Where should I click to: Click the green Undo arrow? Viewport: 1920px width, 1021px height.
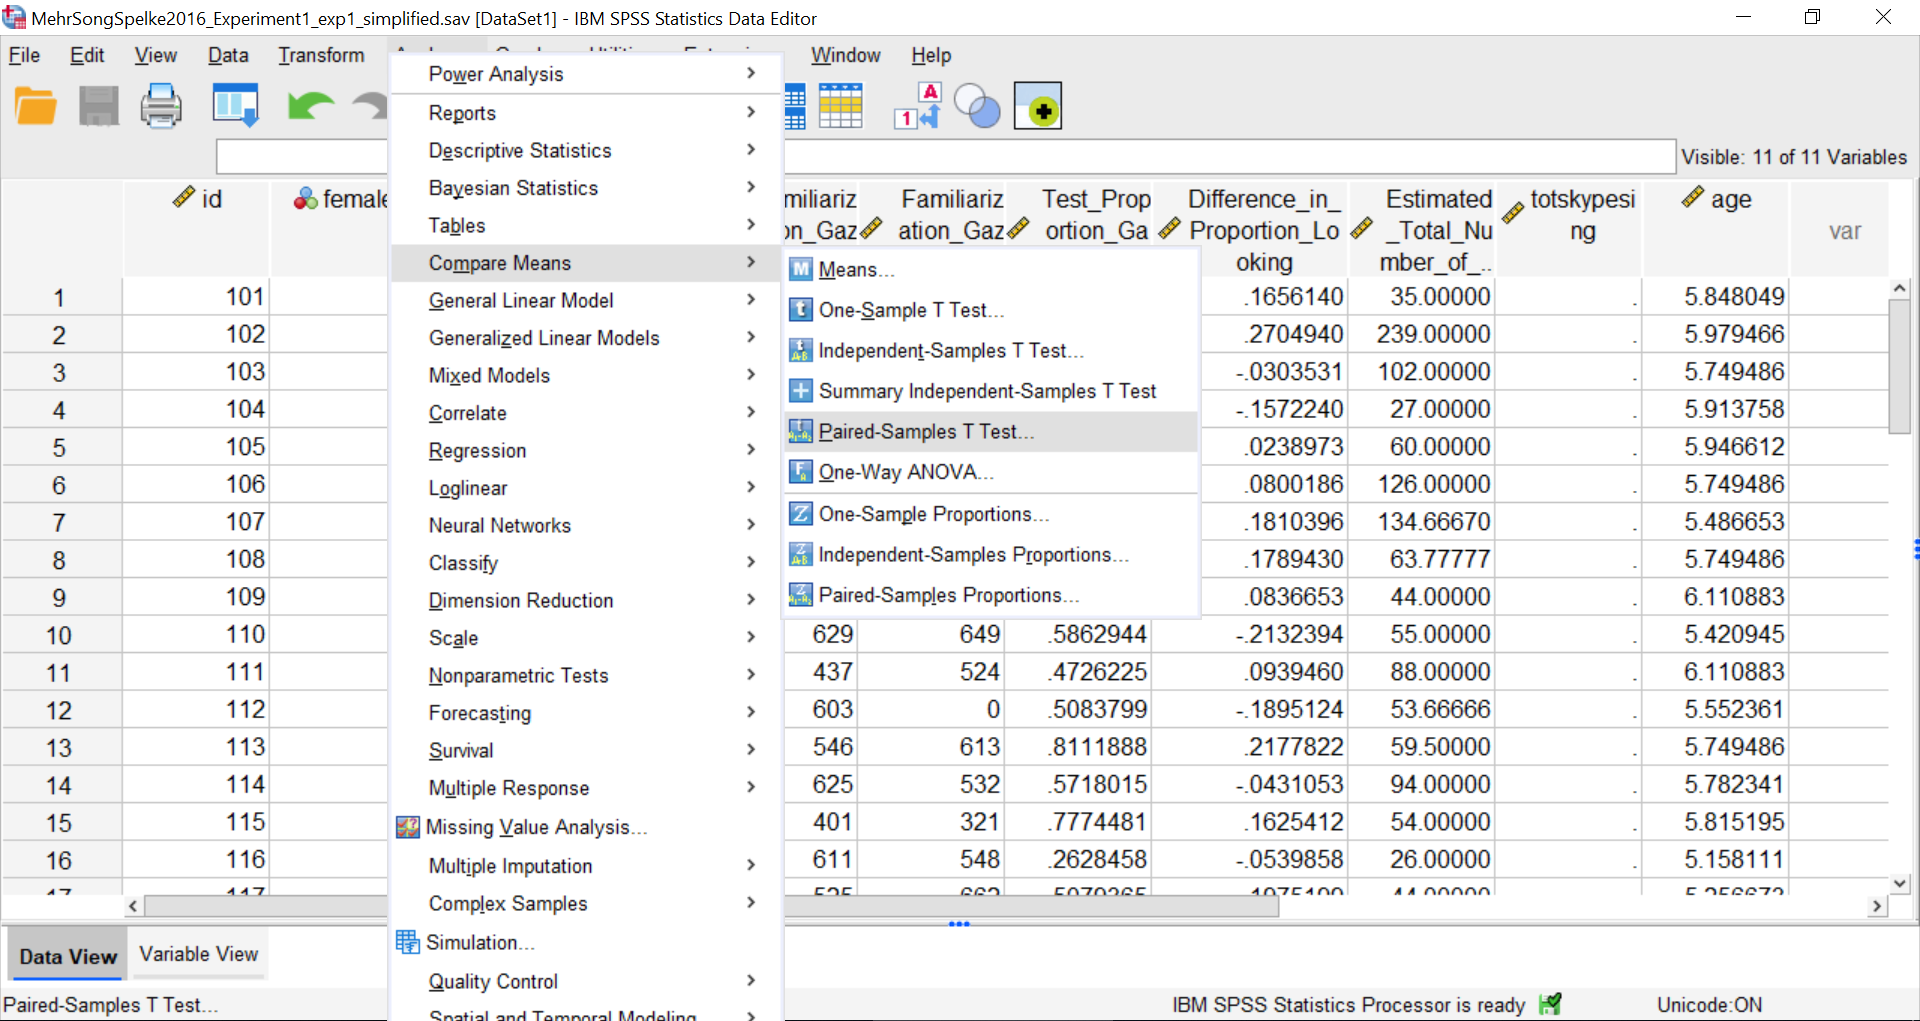point(310,106)
